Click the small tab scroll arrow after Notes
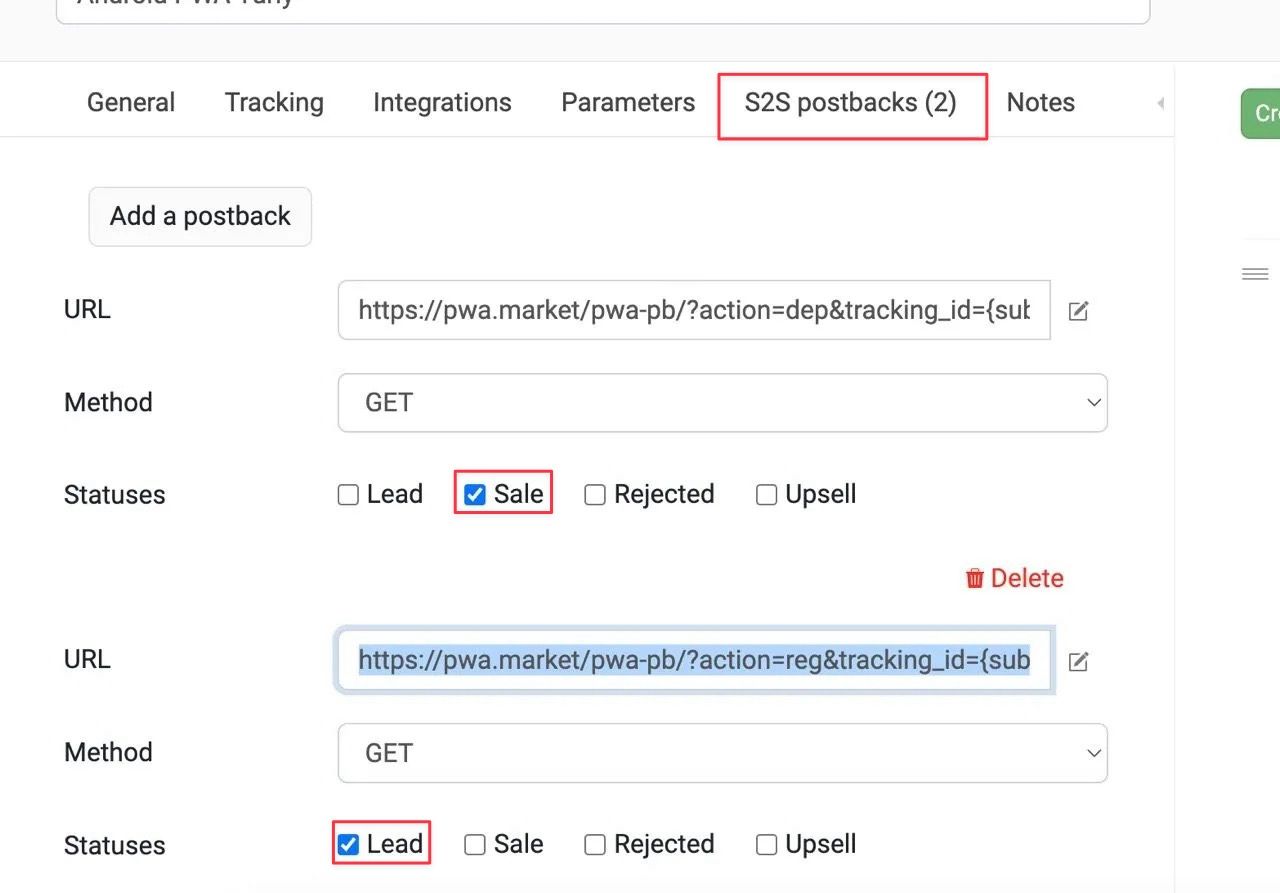This screenshot has width=1280, height=893. (1160, 103)
